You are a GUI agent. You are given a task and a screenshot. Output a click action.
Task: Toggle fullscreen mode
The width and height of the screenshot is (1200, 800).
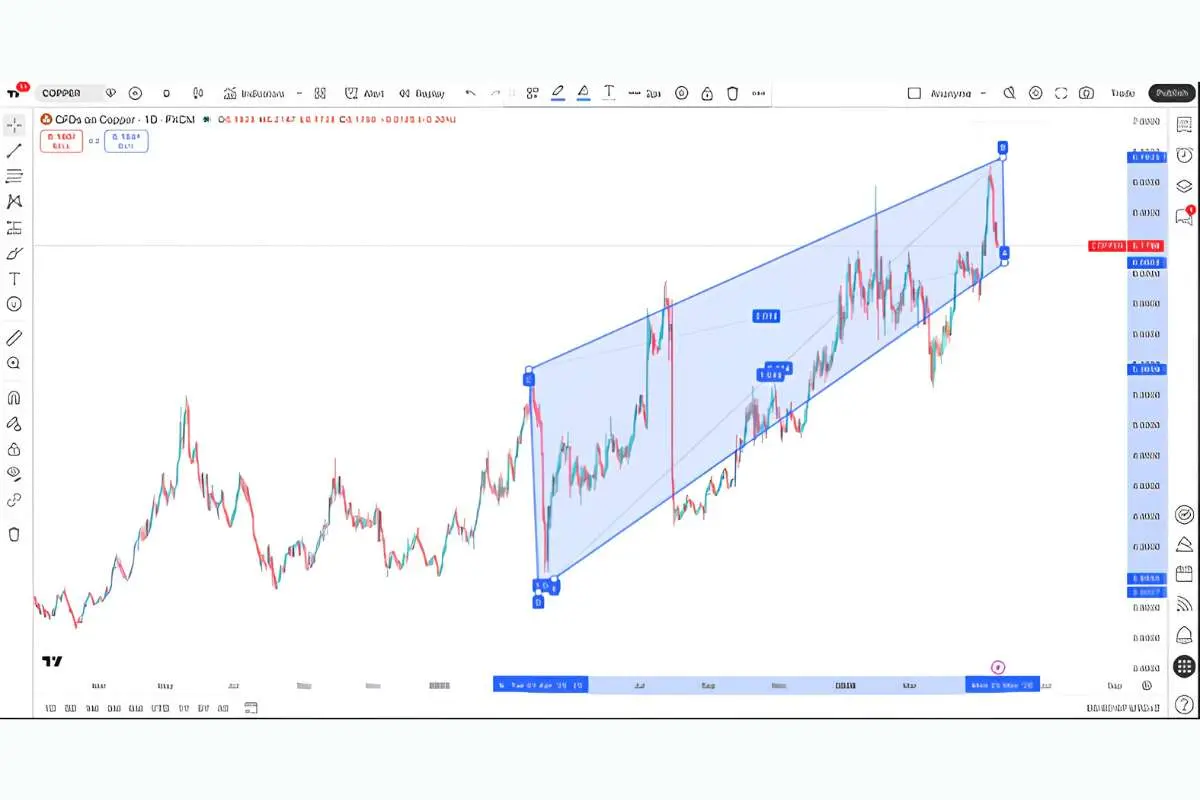1061,93
